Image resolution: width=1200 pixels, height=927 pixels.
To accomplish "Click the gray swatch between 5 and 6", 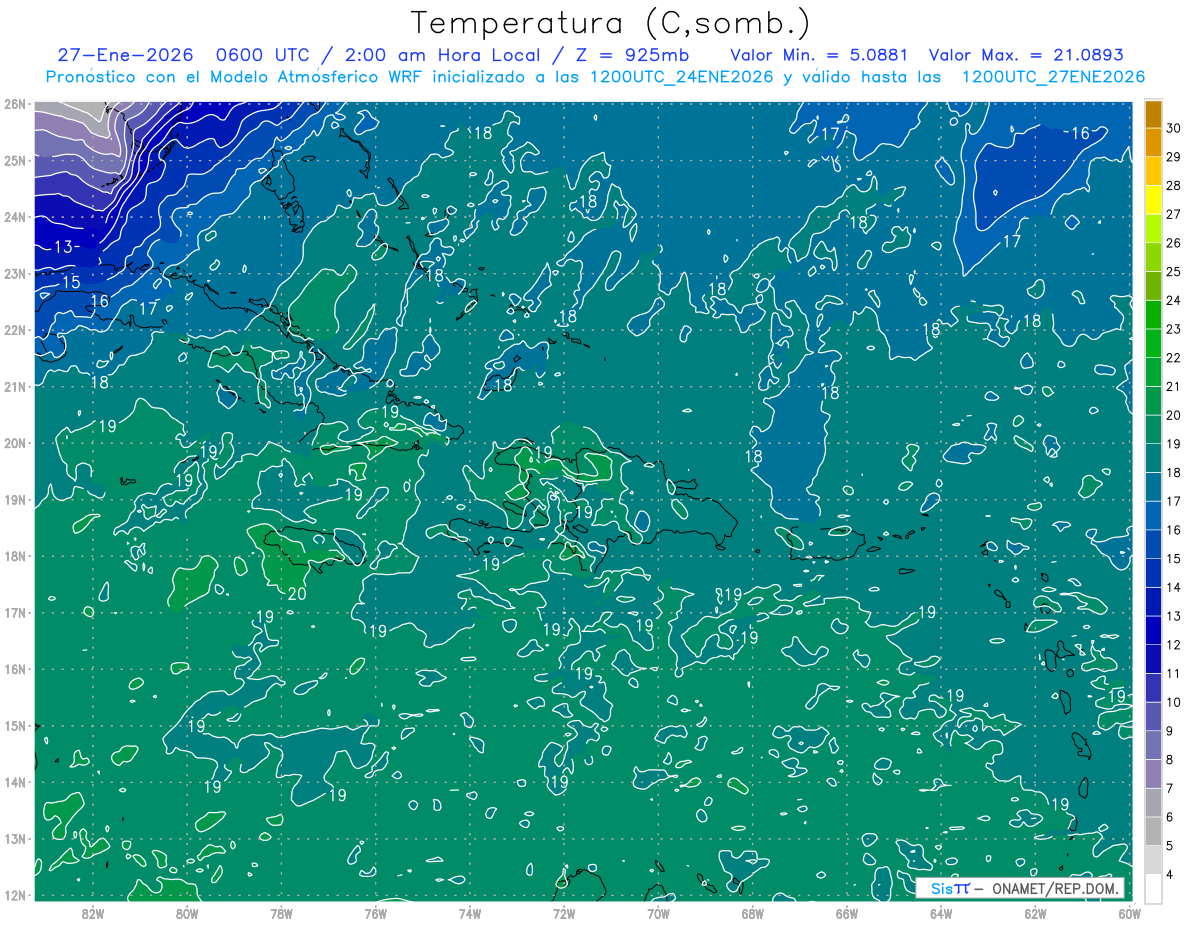I will [1153, 831].
